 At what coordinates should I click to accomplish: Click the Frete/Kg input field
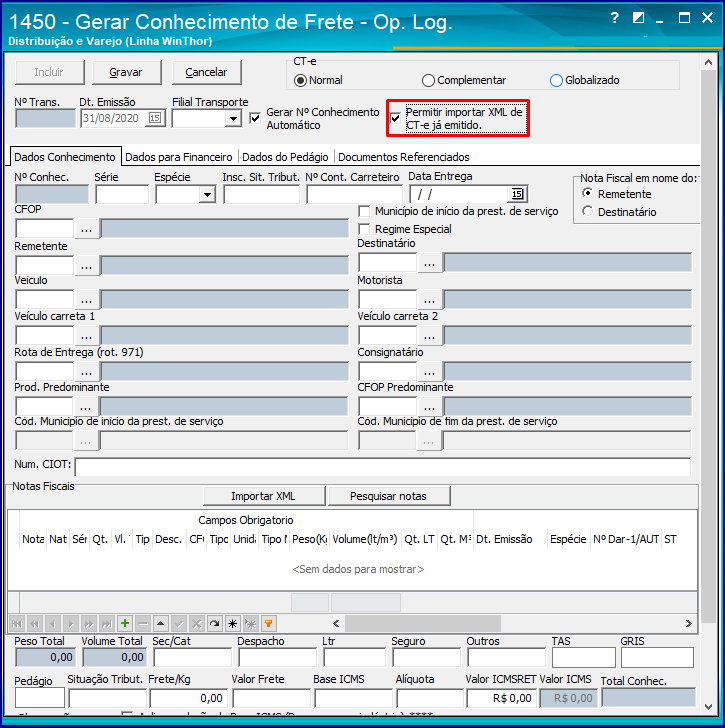coord(189,698)
